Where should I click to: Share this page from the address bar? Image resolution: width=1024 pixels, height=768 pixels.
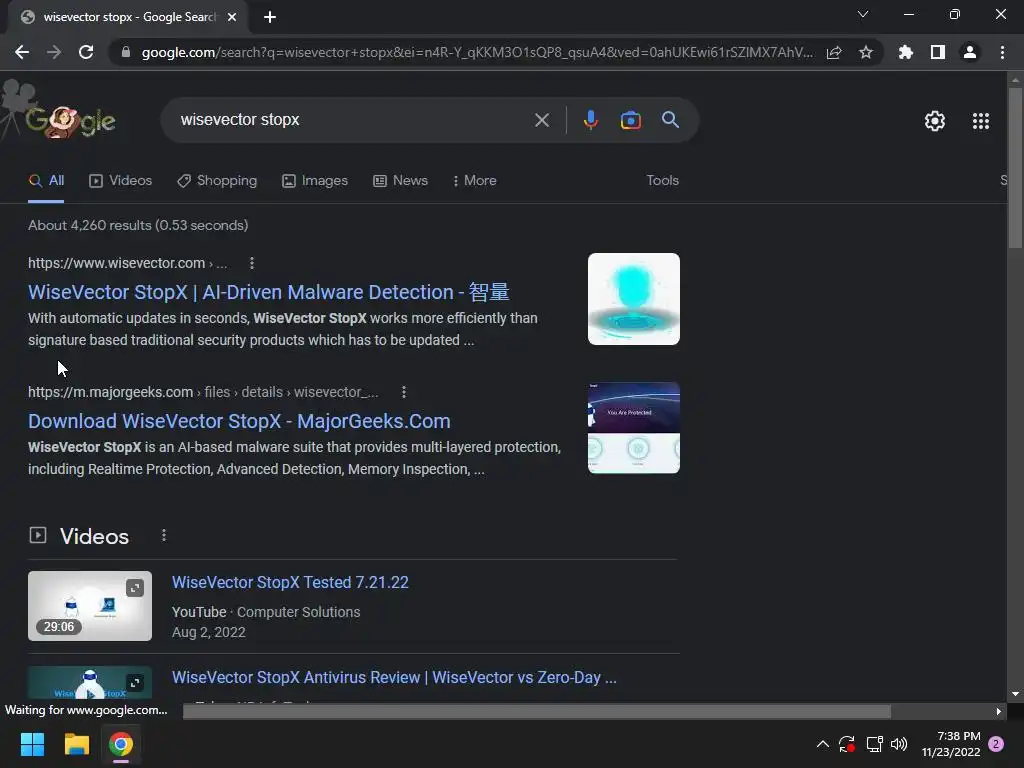[834, 52]
